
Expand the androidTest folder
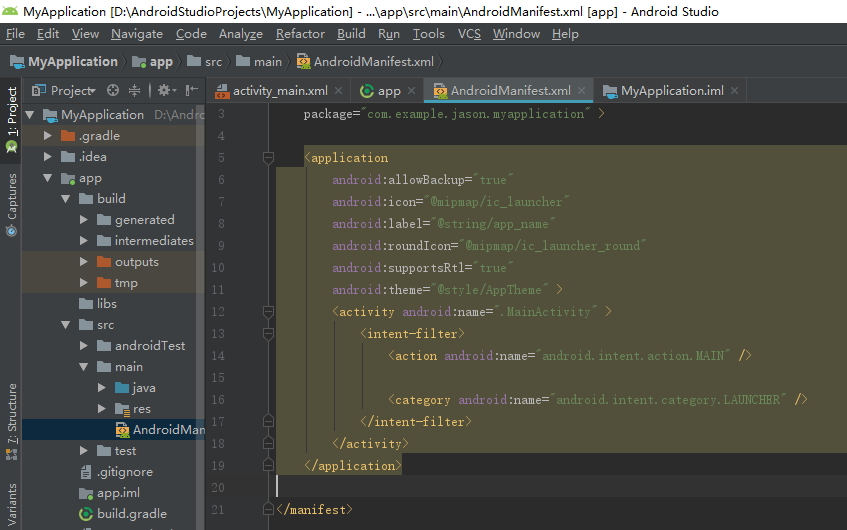coord(83,346)
